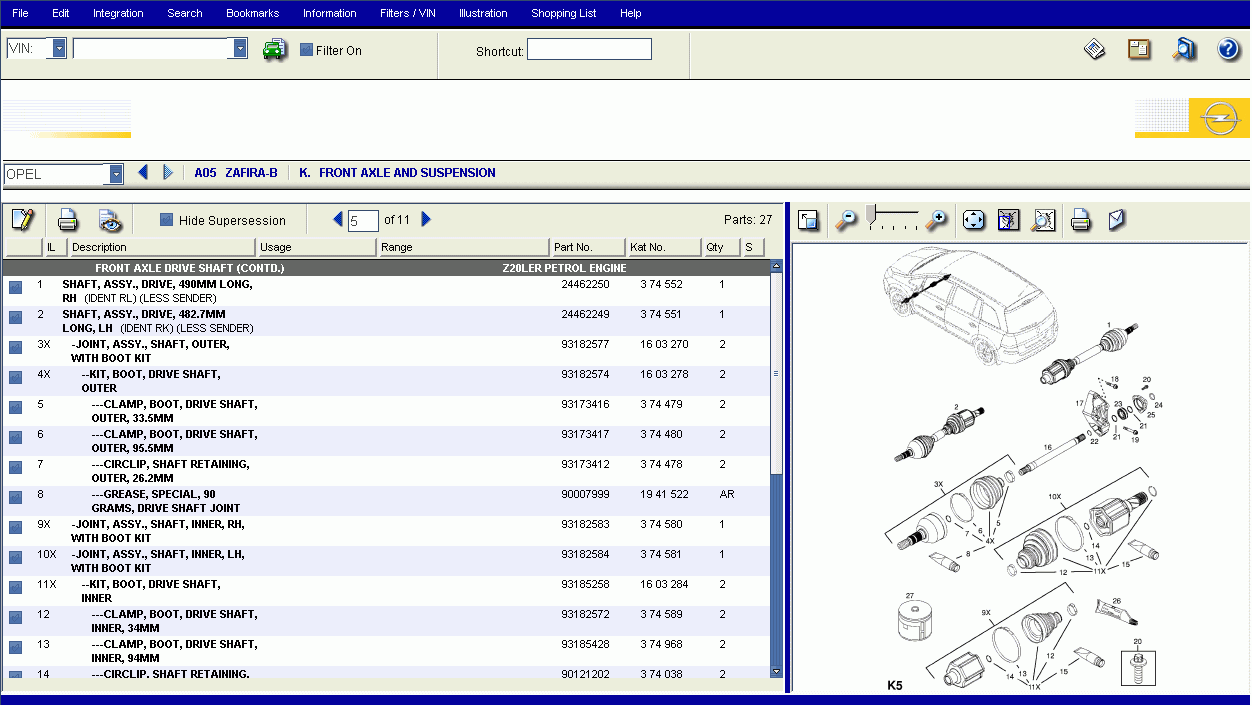Click the zoom out magnifier on illustration toolbar
Image resolution: width=1252 pixels, height=706 pixels.
[846, 220]
